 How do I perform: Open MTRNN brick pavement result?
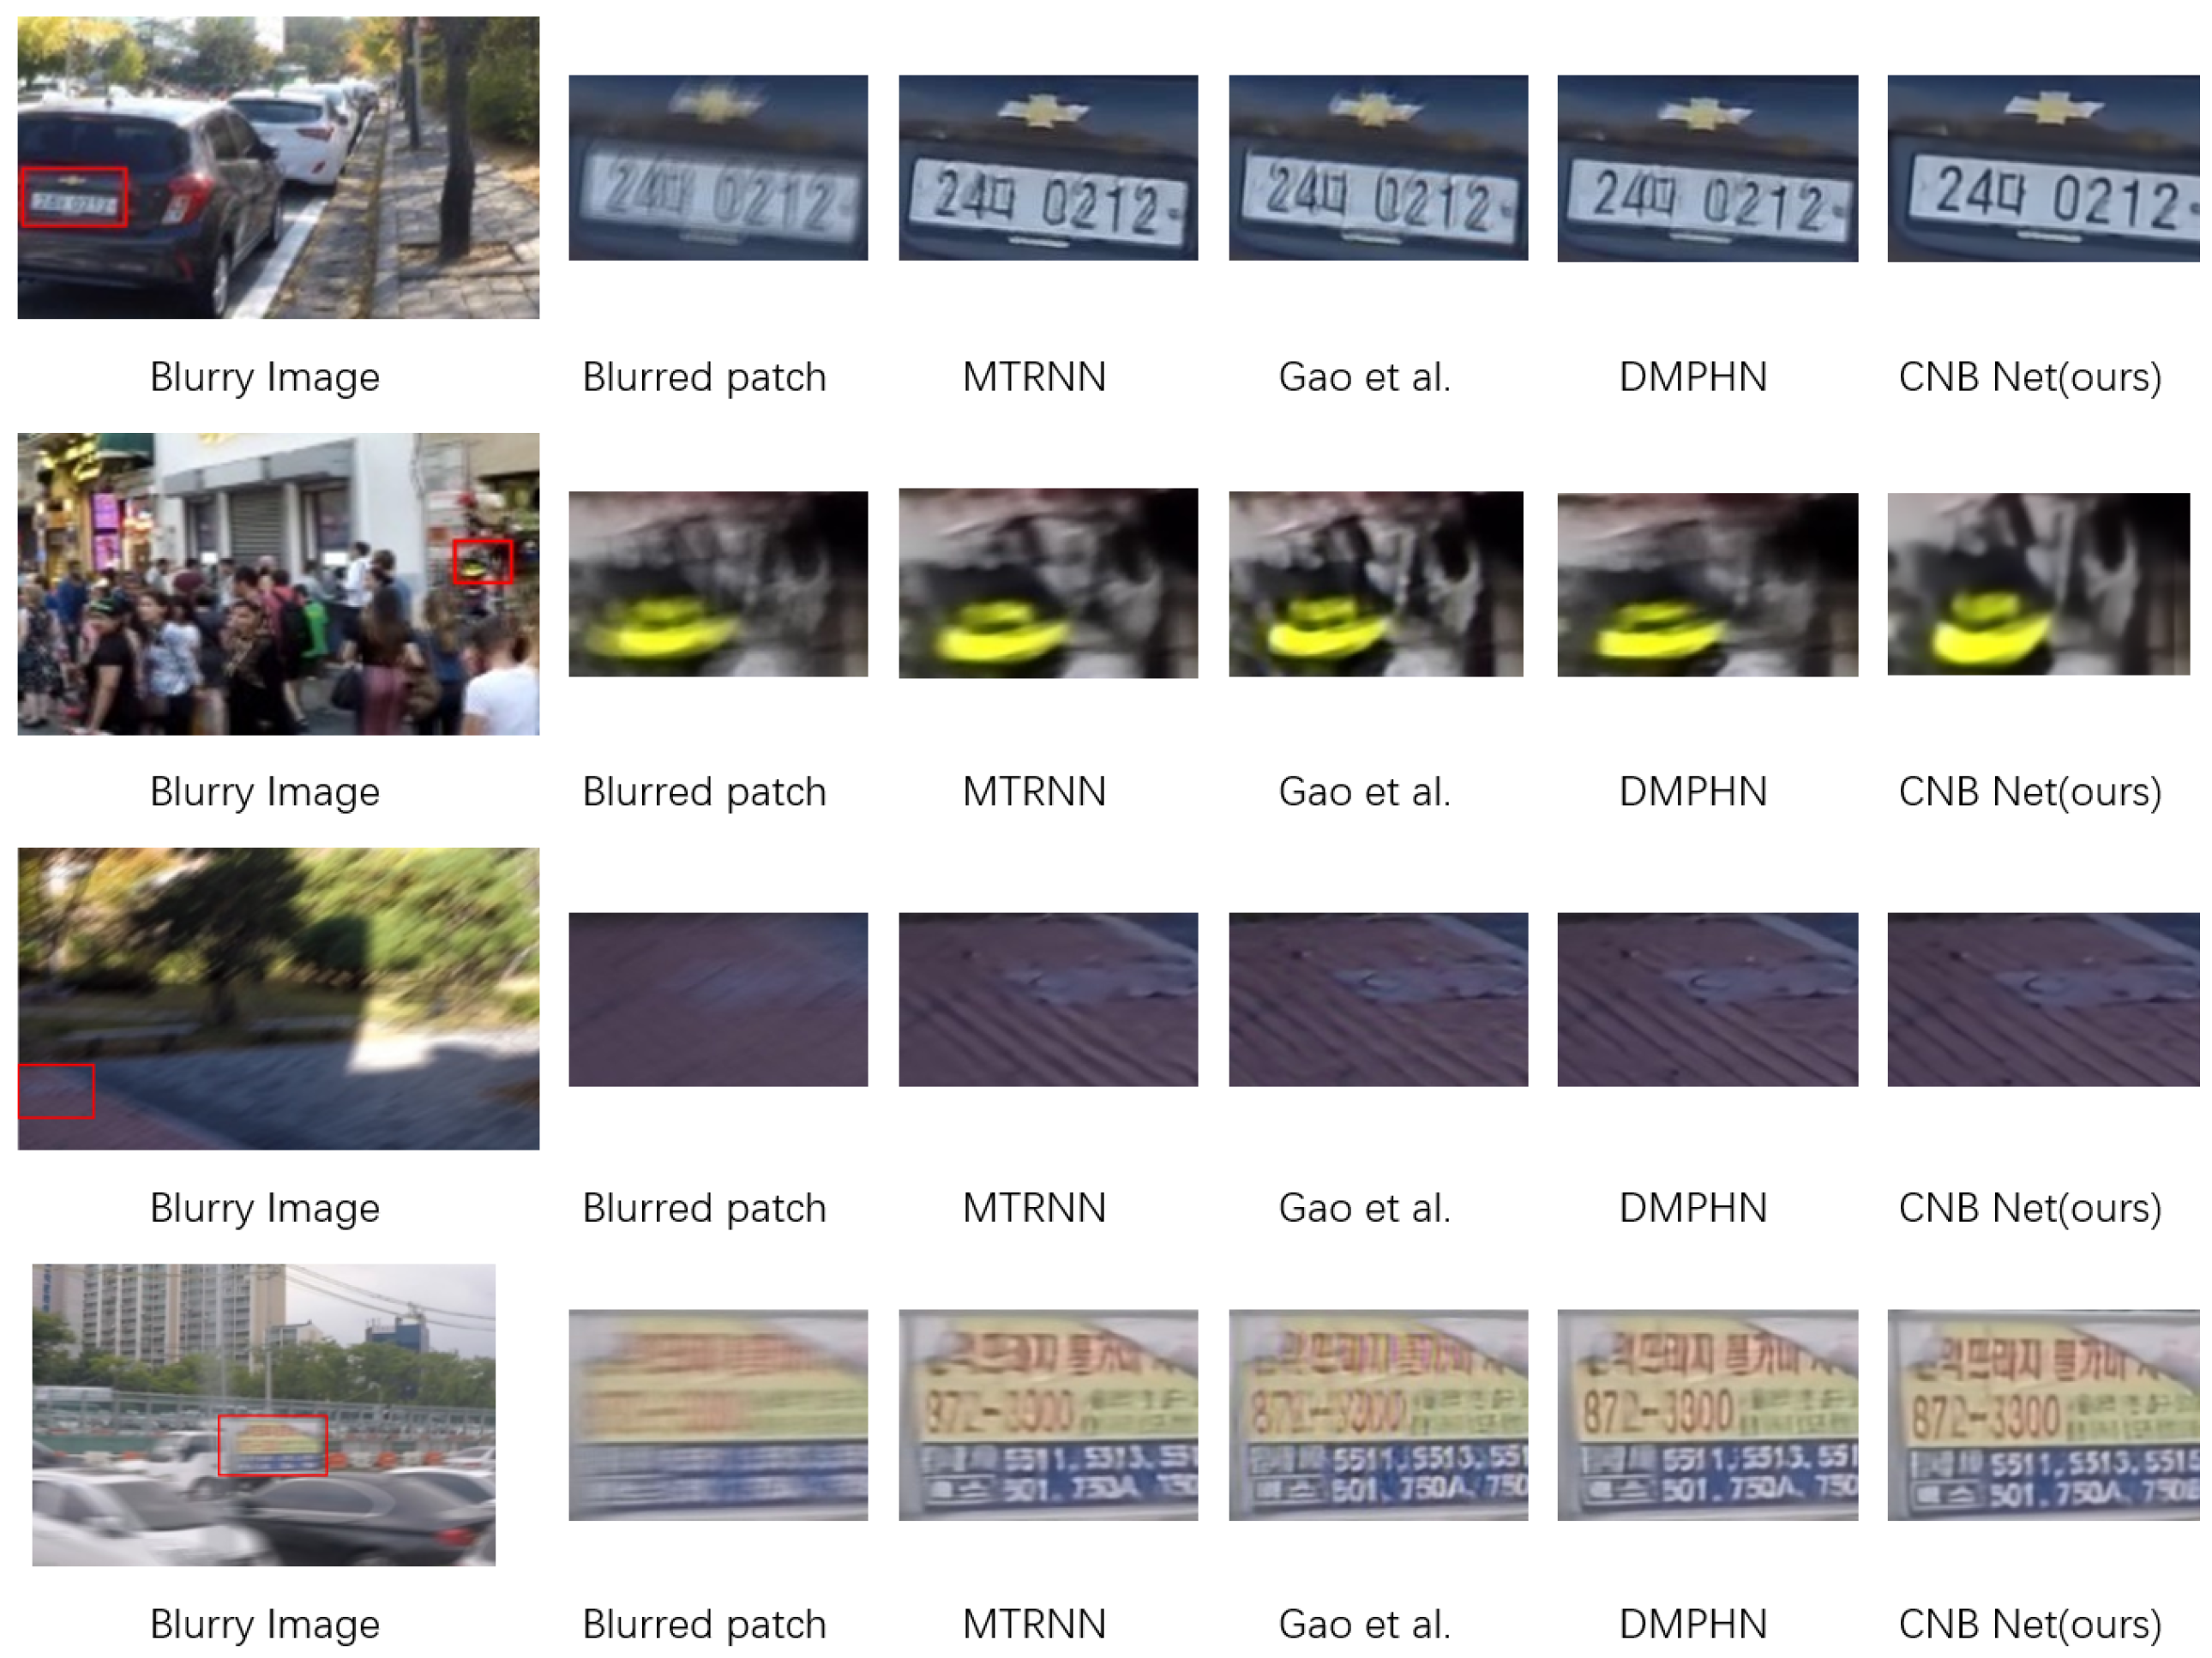pos(1048,999)
